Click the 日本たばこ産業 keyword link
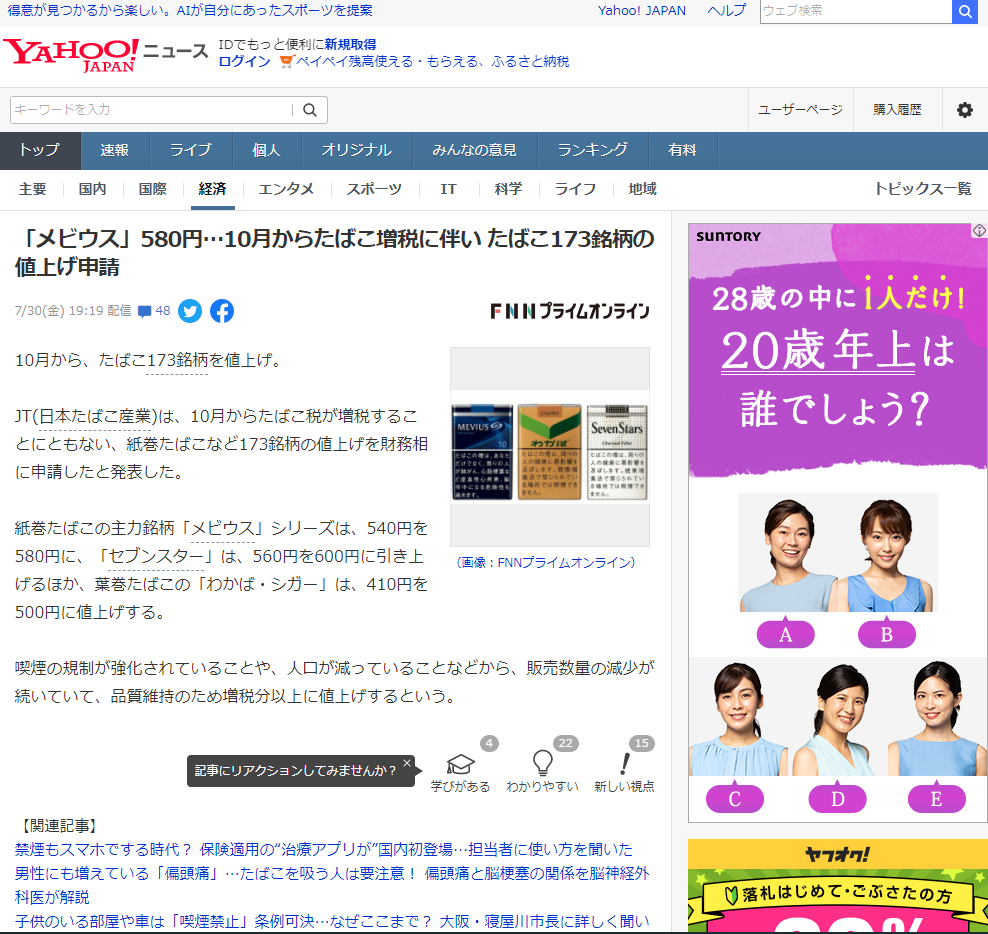This screenshot has height=934, width=988. [x=95, y=417]
